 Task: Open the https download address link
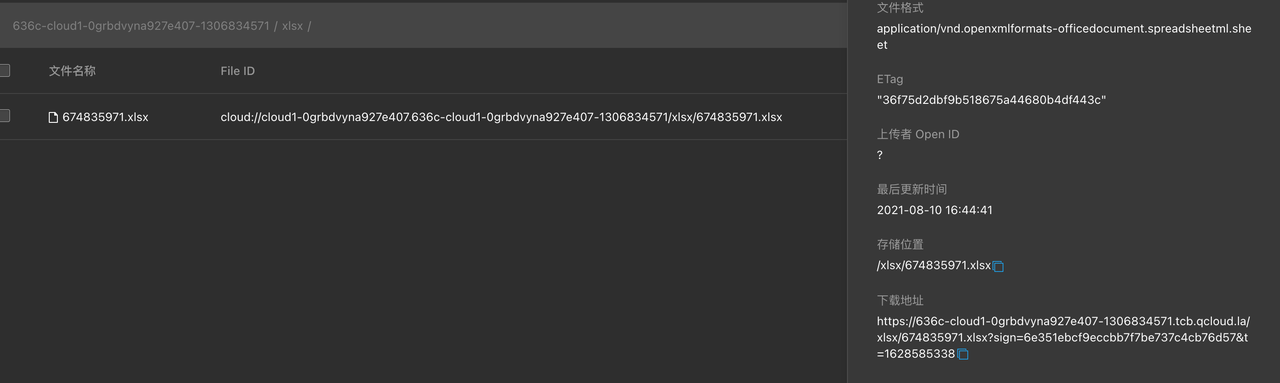[1063, 338]
